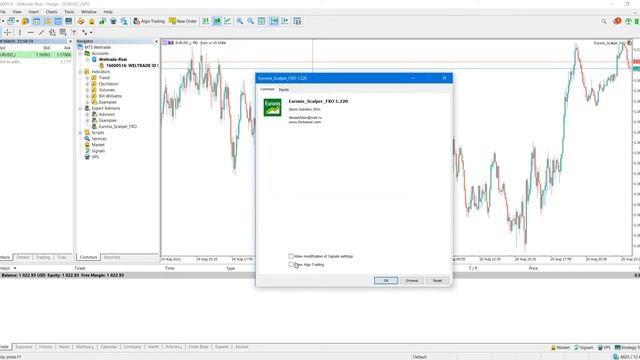Toggle the Navigator panel icon
This screenshot has width=640, height=360.
click(47, 21)
